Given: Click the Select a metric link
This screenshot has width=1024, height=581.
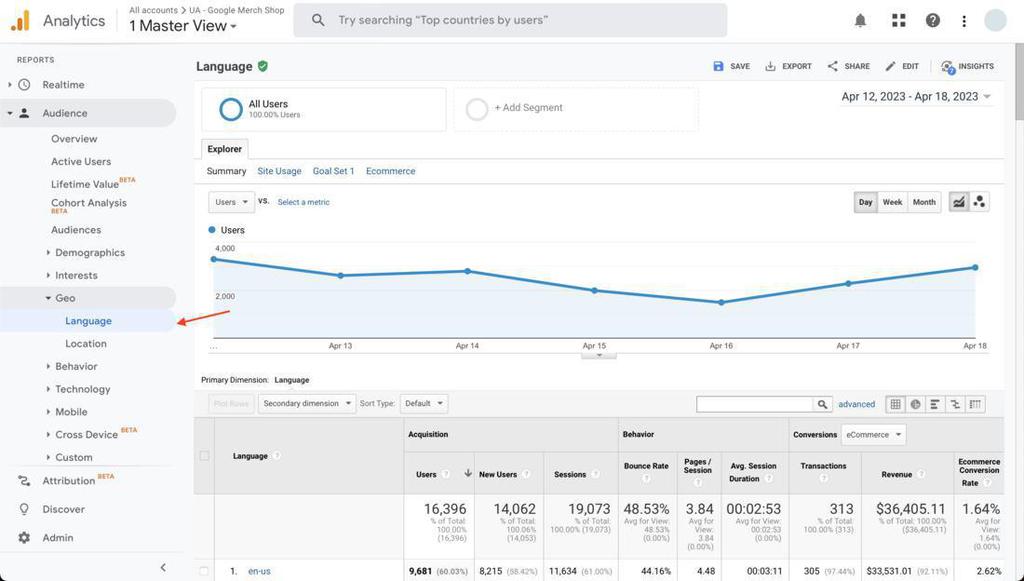Looking at the screenshot, I should (304, 202).
